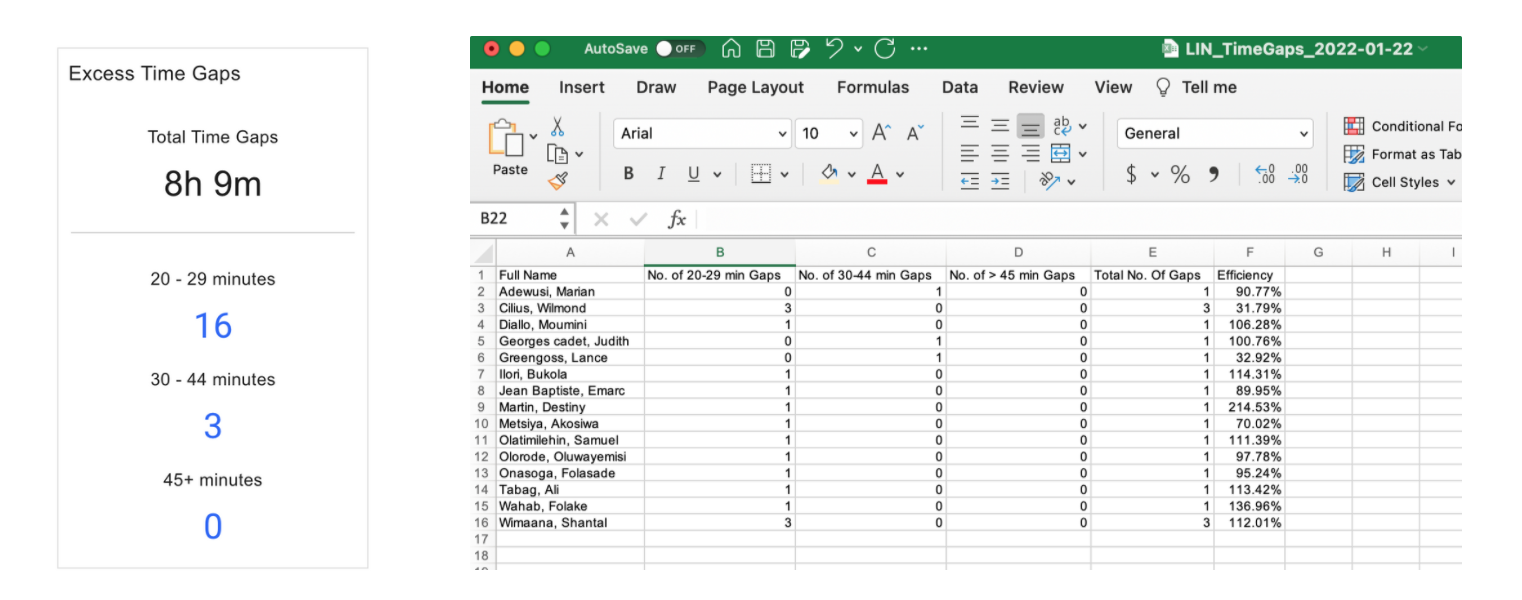The width and height of the screenshot is (1522, 600).
Task: Toggle italic formatting
Action: pos(661,172)
